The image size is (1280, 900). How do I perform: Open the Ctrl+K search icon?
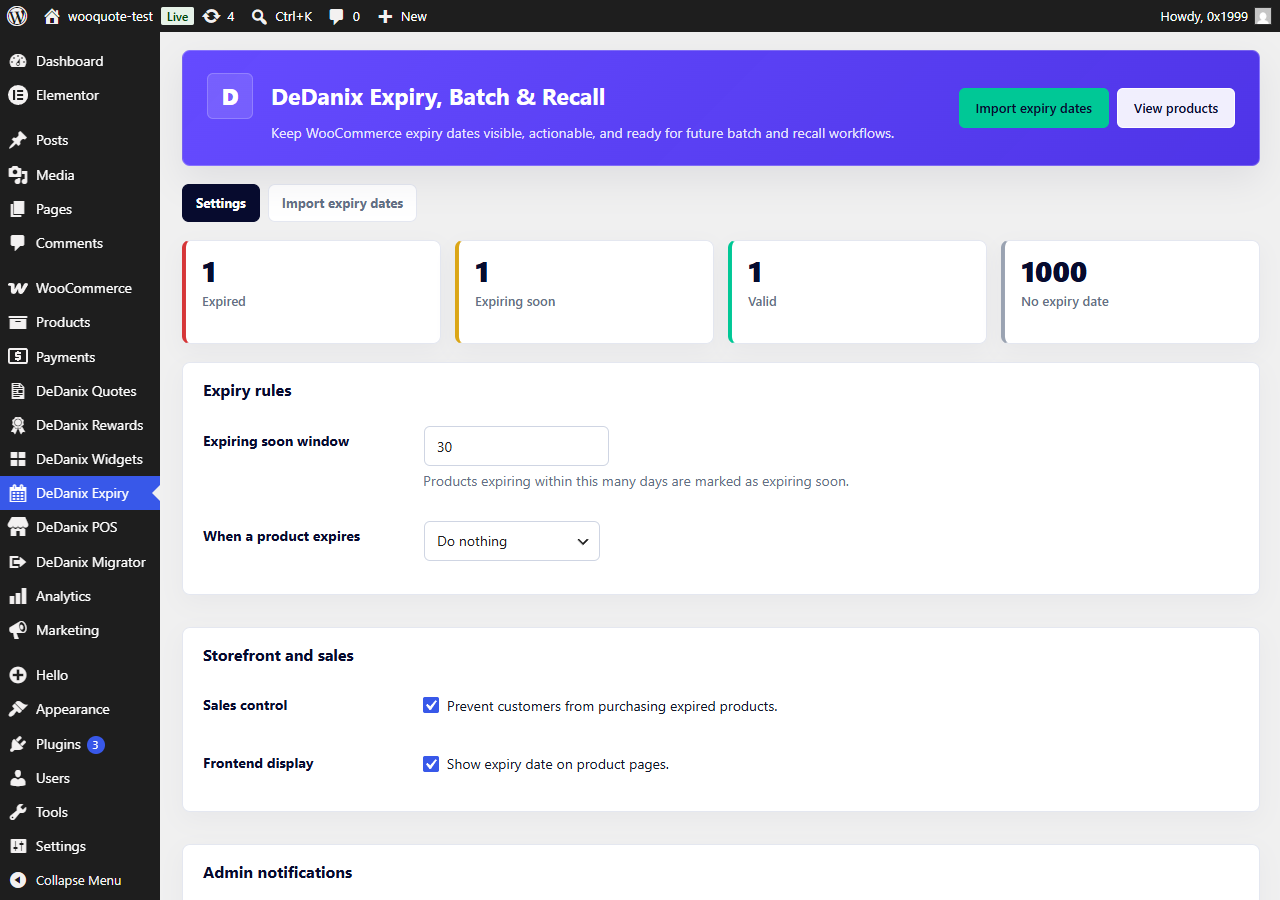tap(259, 16)
